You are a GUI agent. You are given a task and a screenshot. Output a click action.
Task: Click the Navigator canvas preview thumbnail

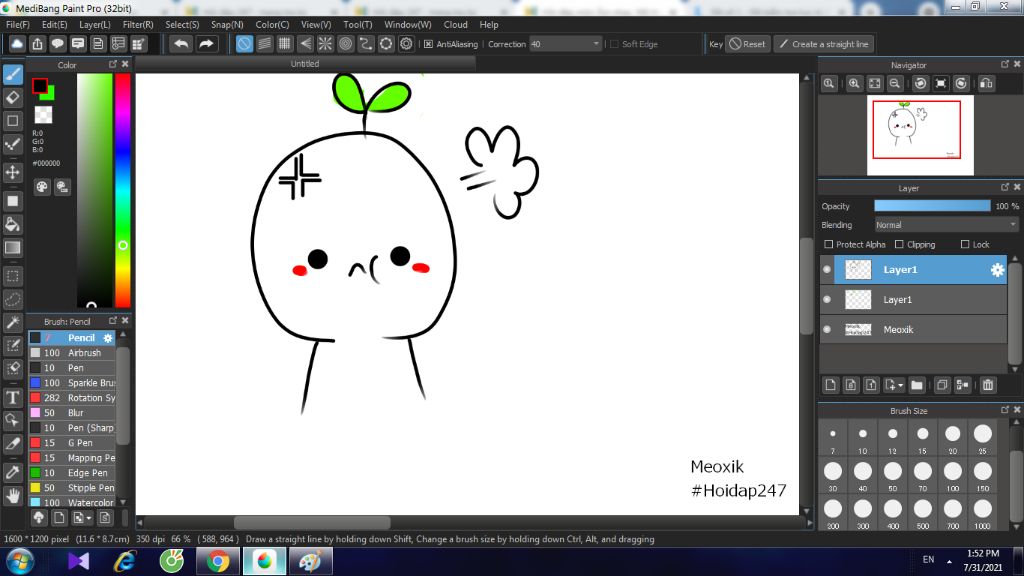pyautogui.click(x=920, y=135)
